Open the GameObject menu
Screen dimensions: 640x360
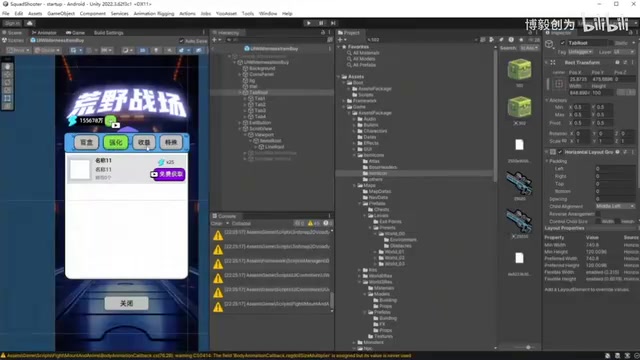[x=61, y=13]
